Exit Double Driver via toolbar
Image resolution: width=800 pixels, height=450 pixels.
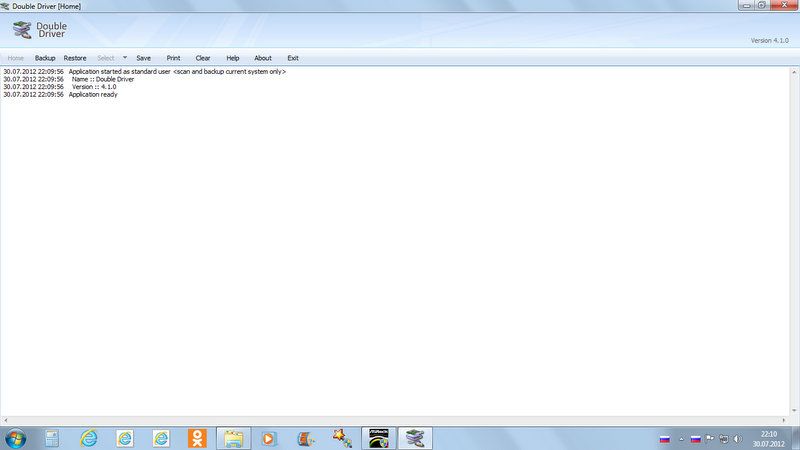point(293,58)
